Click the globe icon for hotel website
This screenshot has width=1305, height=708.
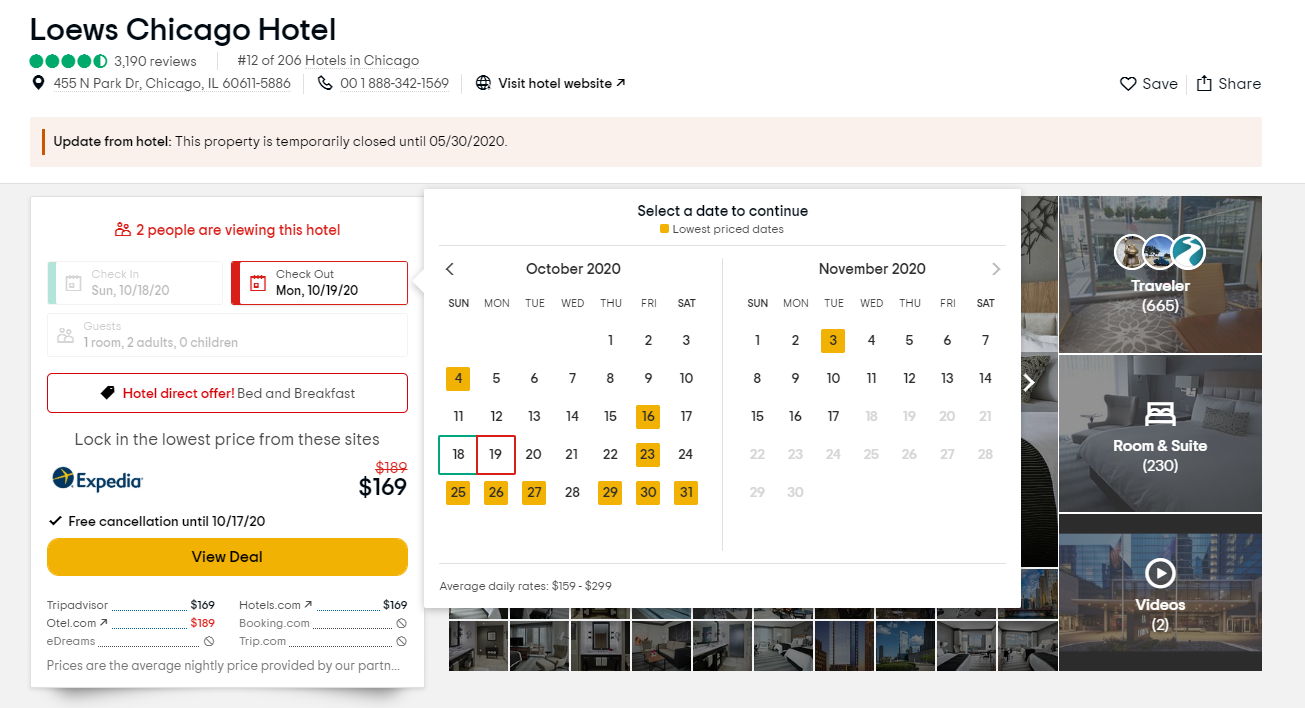[x=483, y=83]
